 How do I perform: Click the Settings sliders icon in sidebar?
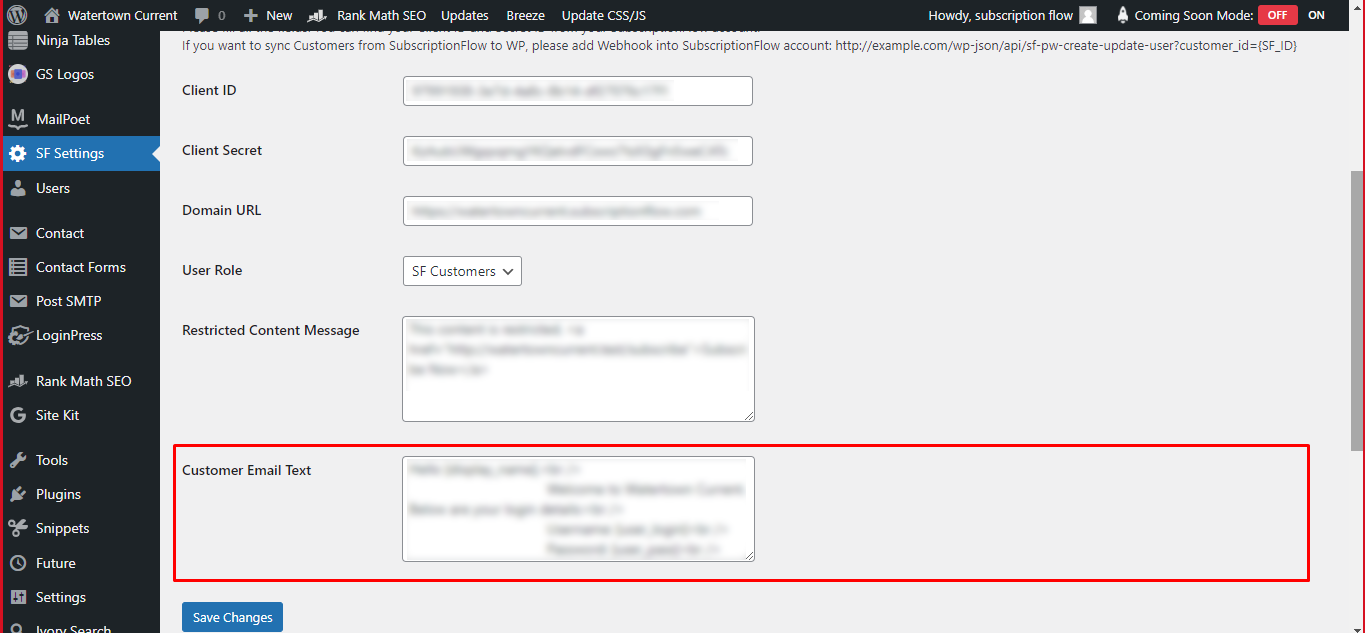click(x=17, y=597)
